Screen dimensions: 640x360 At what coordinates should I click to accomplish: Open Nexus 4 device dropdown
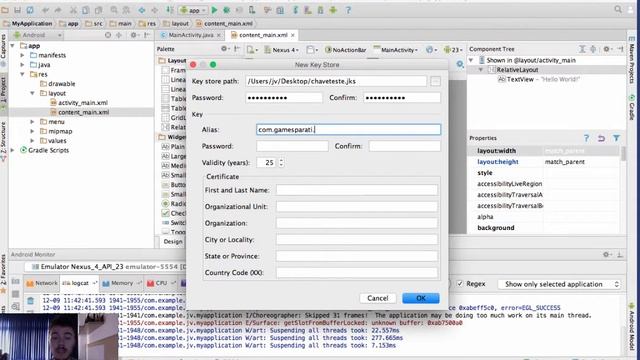(x=282, y=50)
